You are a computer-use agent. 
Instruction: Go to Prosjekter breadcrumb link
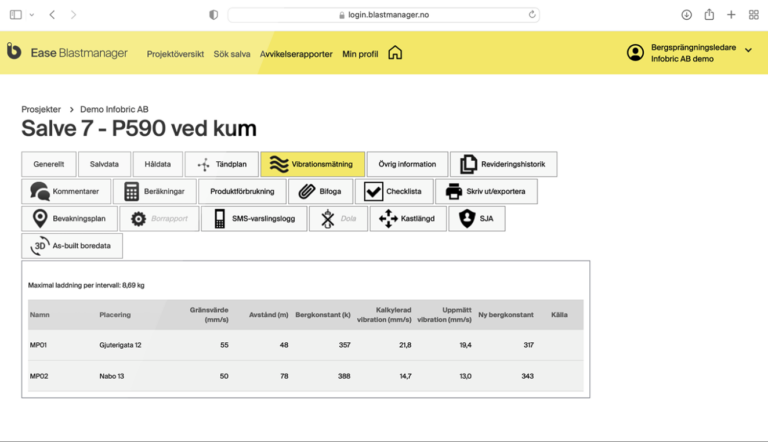[41, 109]
